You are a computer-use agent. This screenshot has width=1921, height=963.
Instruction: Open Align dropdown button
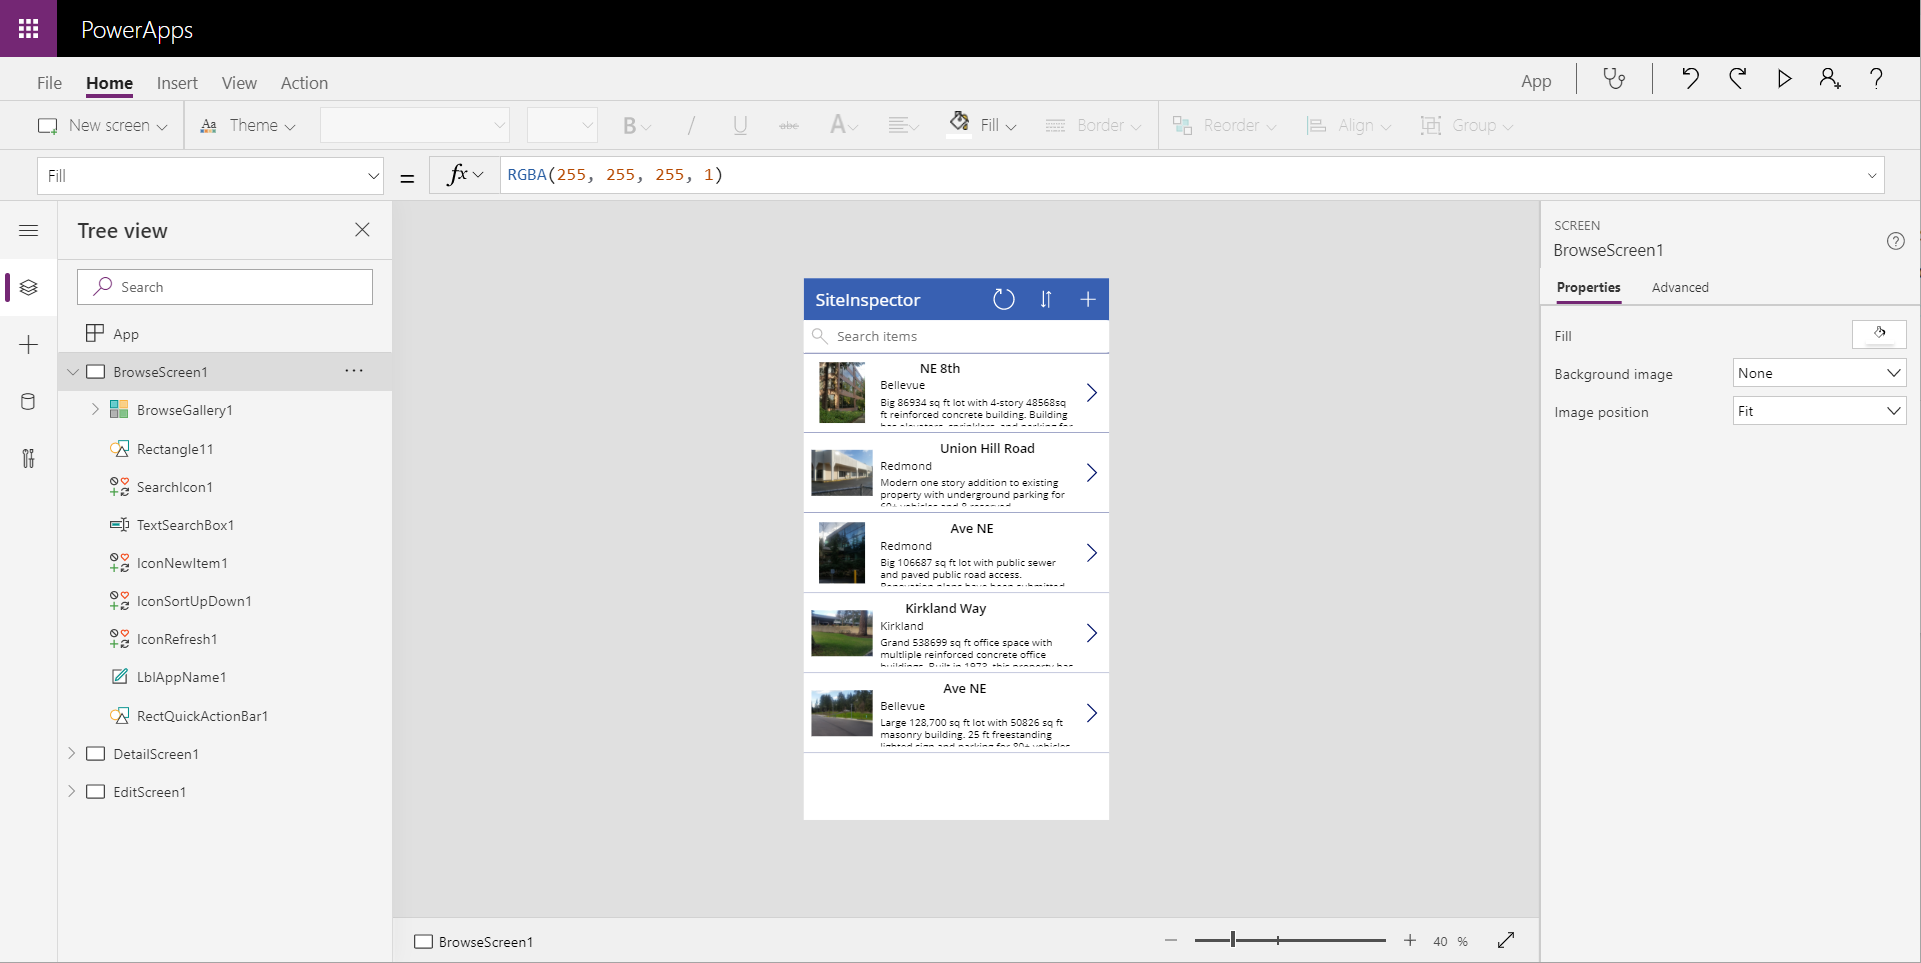(1349, 126)
